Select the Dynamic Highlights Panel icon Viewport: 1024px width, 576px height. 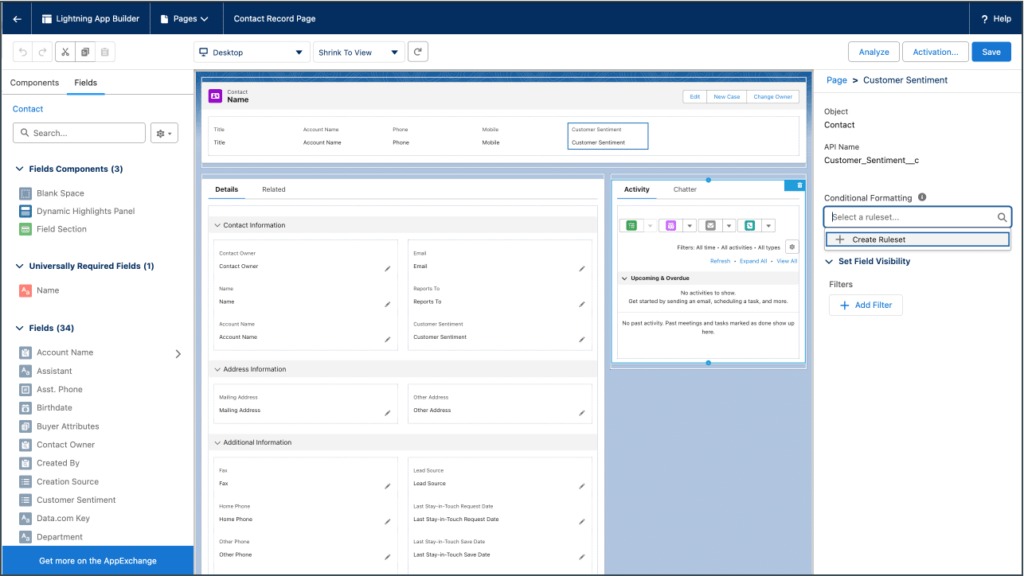[25, 211]
